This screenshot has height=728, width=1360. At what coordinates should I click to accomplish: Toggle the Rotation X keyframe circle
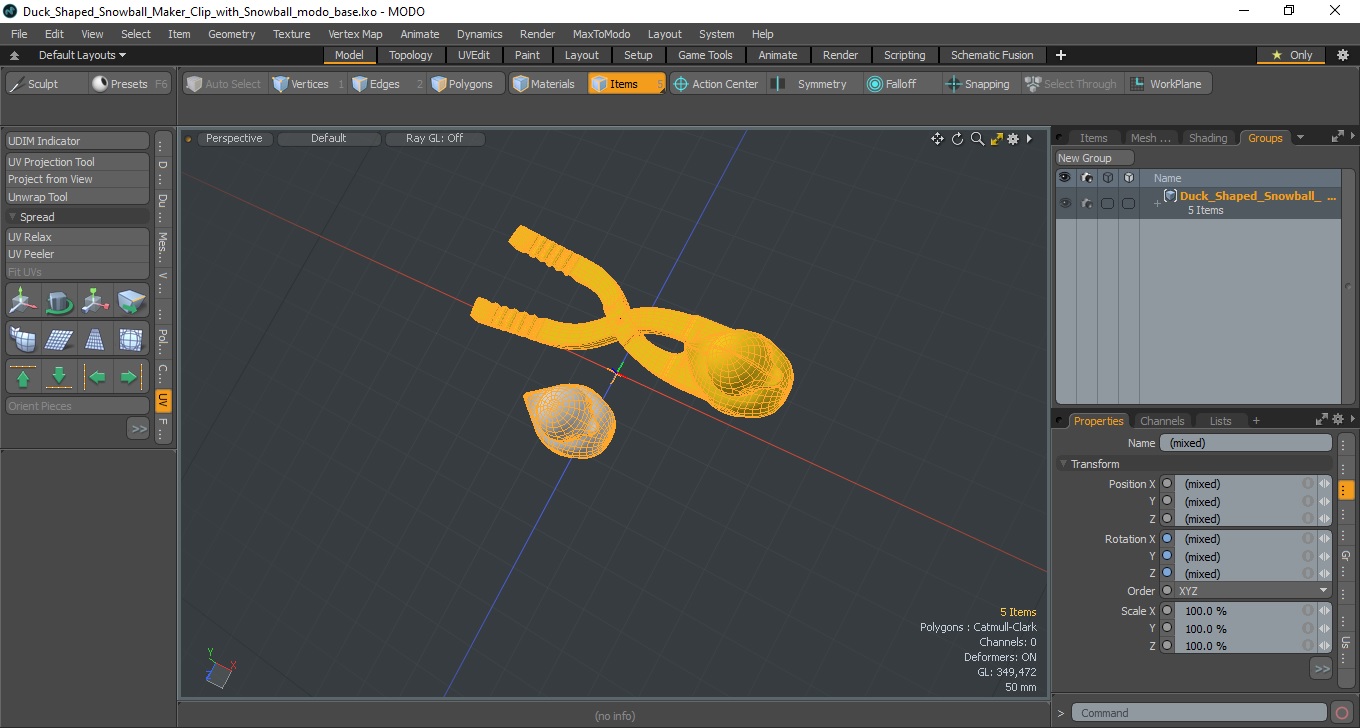(x=1166, y=539)
